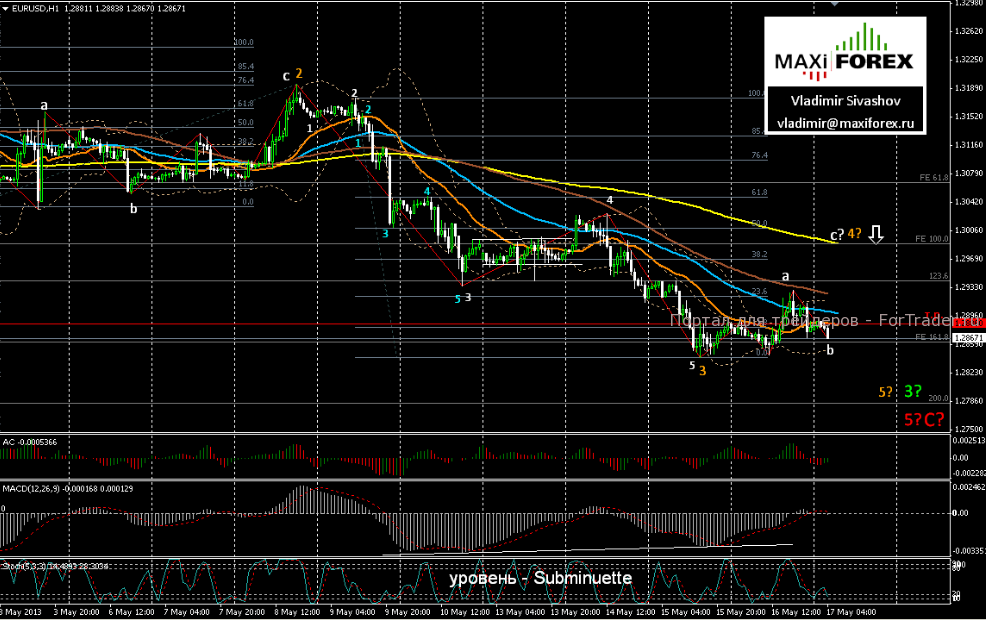
Task: Click the red candlestick icon below MAXi lettering
Action: [816, 74]
